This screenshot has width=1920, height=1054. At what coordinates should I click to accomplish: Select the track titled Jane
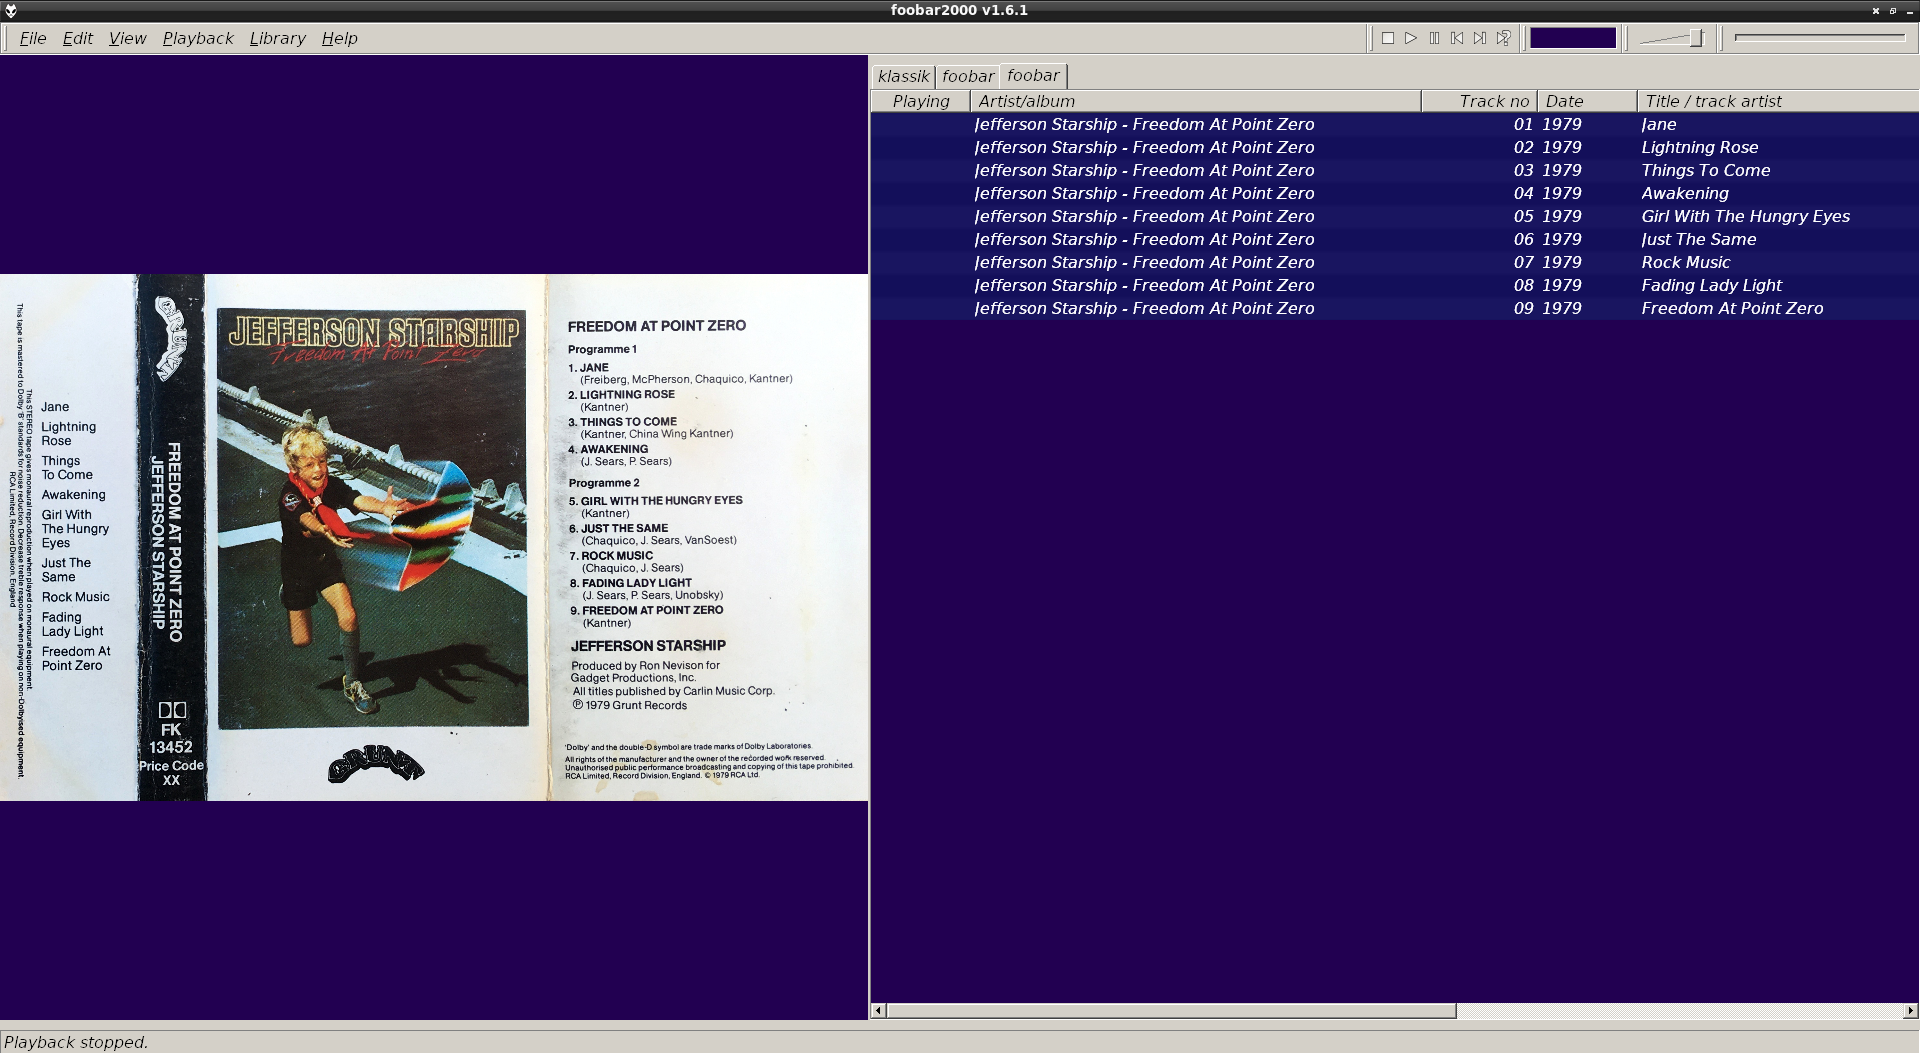coord(1659,124)
